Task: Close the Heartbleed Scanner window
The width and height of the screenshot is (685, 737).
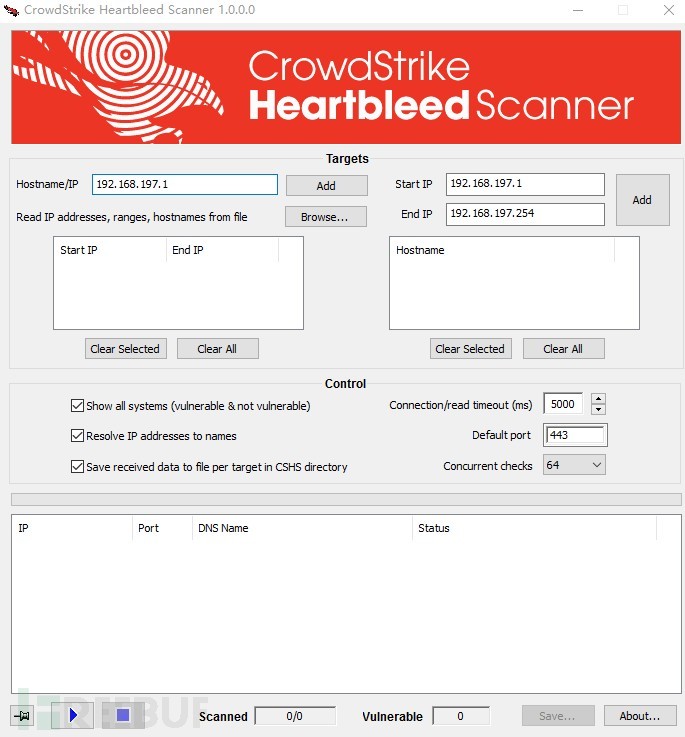Action: pos(669,10)
